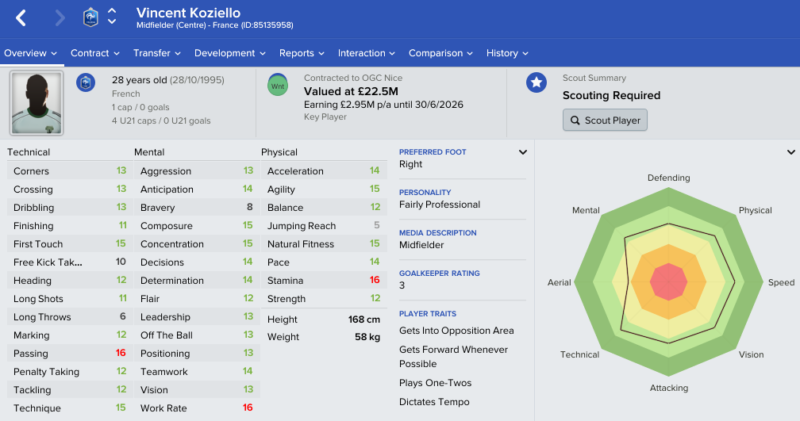The height and width of the screenshot is (421, 800).
Task: Click the French nationality badge near age
Action: (86, 82)
